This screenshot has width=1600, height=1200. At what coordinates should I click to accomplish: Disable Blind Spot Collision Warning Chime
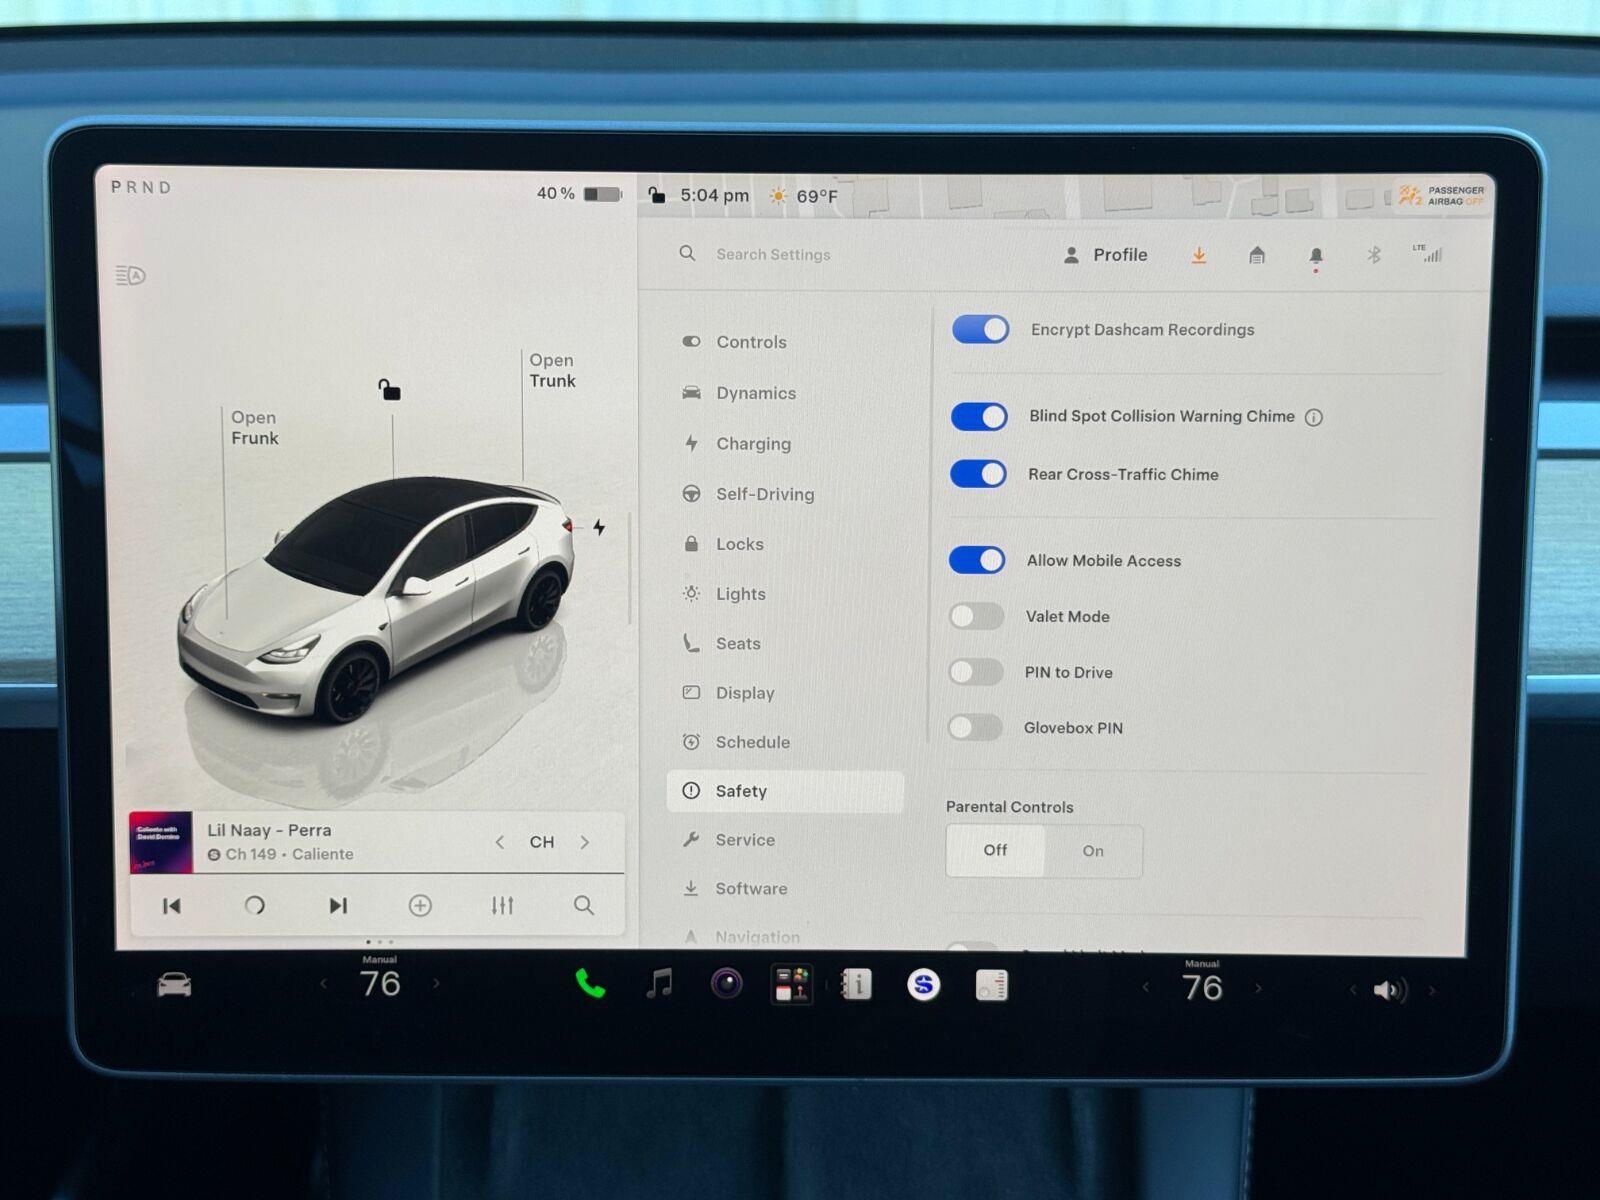coord(979,416)
